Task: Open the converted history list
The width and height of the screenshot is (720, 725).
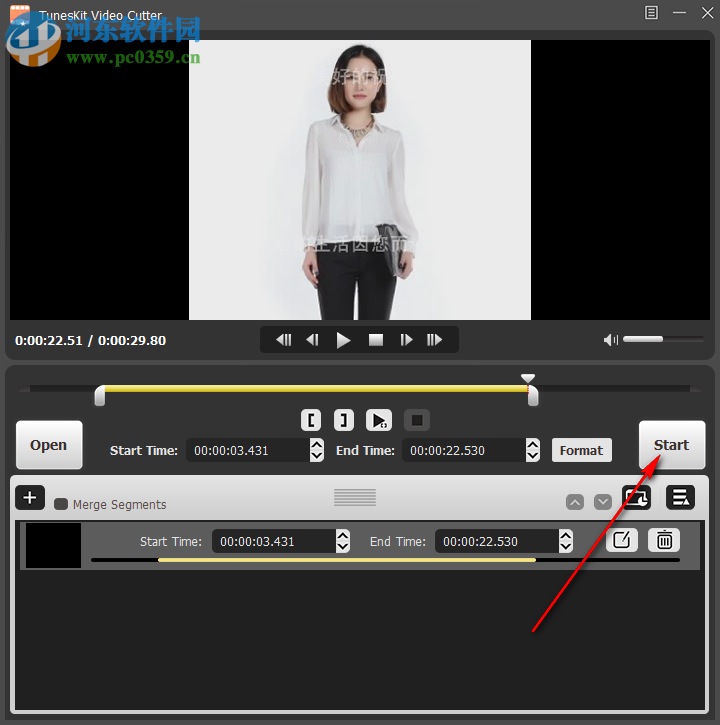Action: coord(680,498)
